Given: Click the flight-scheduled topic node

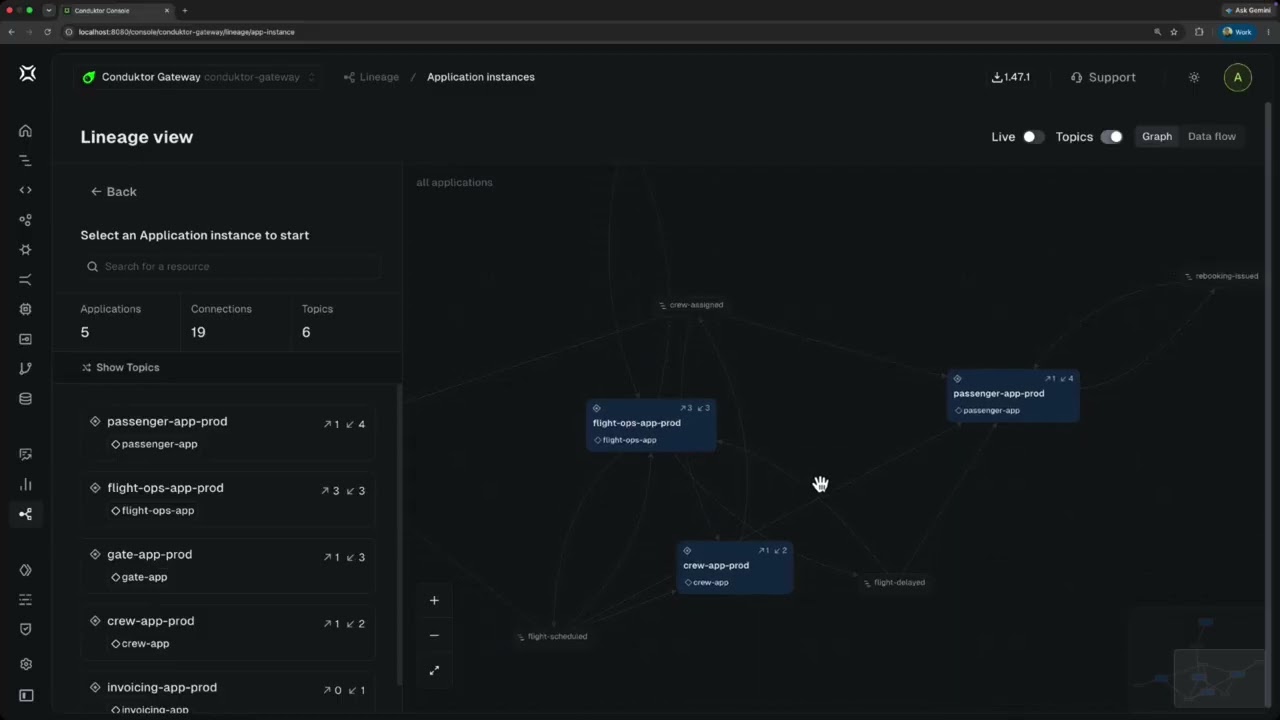Looking at the screenshot, I should click(x=552, y=636).
